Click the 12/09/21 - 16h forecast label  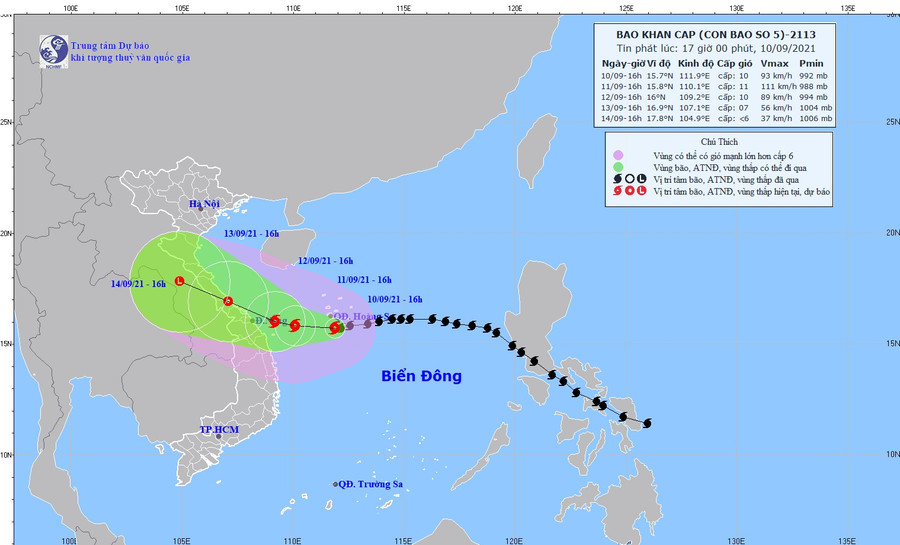pyautogui.click(x=325, y=261)
